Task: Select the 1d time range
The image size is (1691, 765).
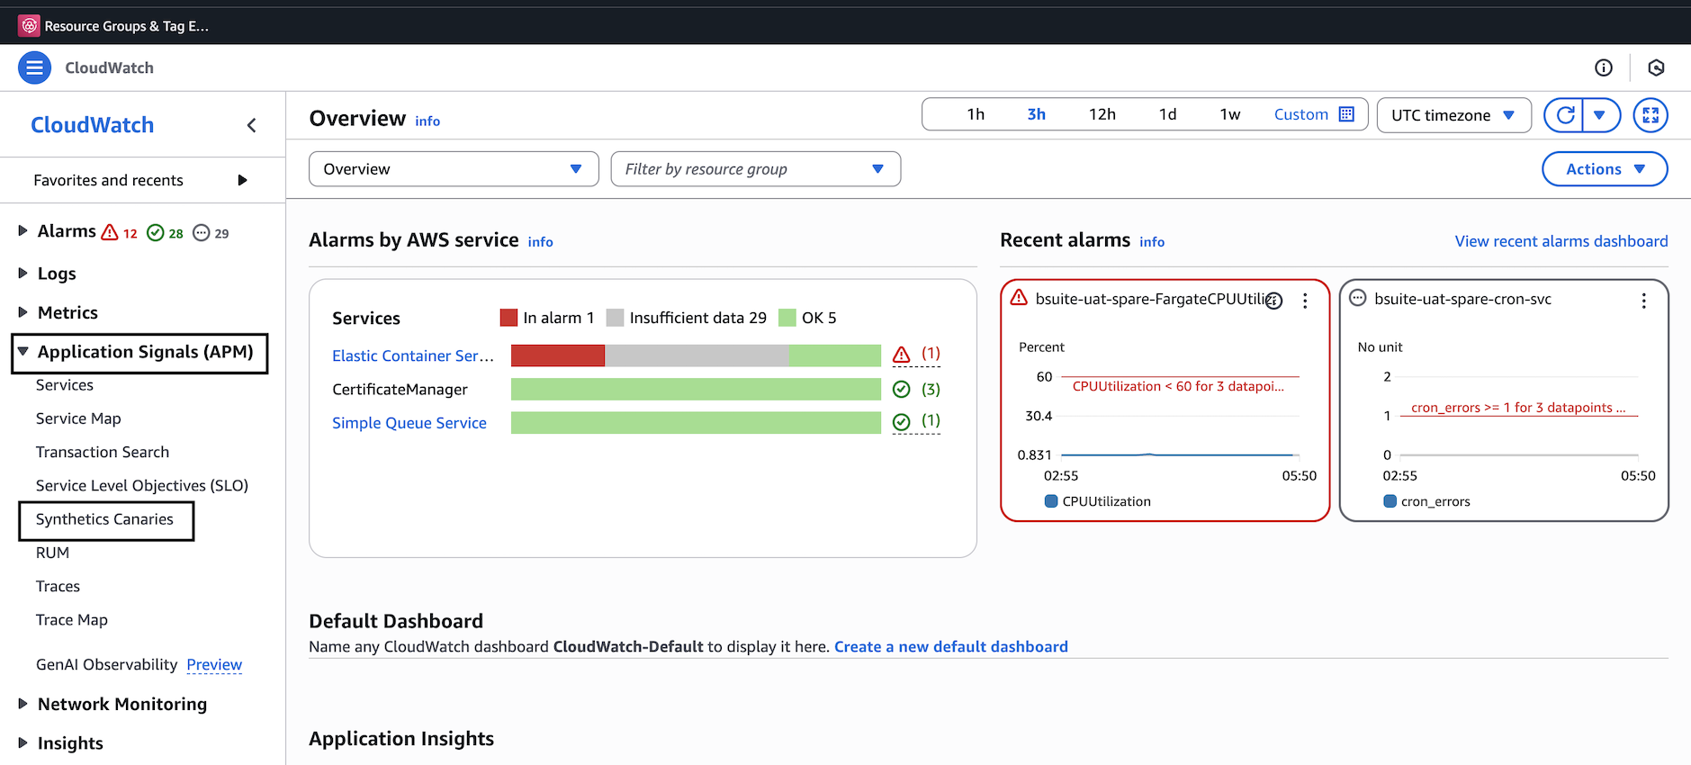Action: click(1167, 114)
